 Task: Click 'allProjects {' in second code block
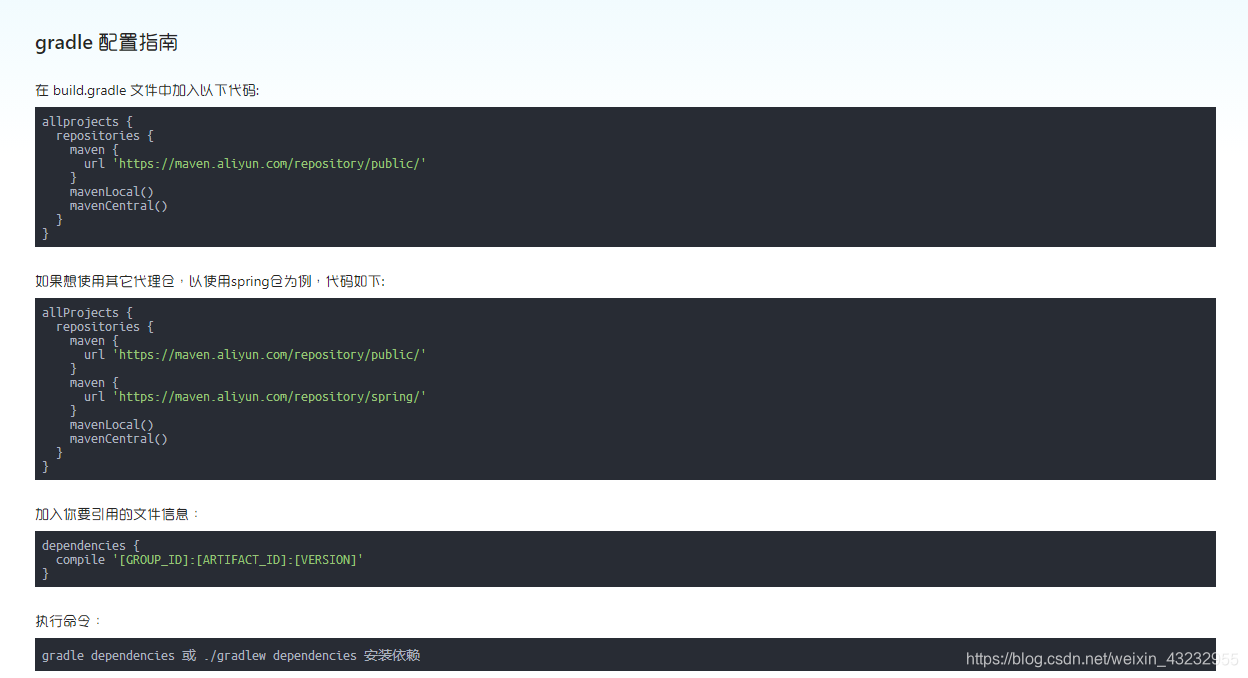[x=87, y=313]
